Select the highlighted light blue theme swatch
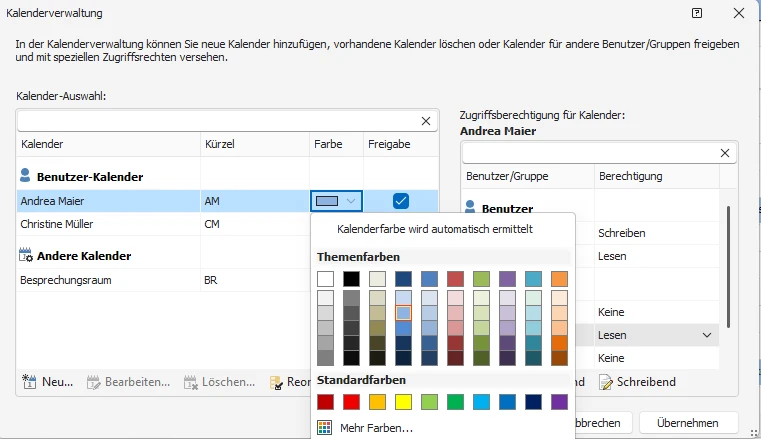761x439 pixels. 403,313
